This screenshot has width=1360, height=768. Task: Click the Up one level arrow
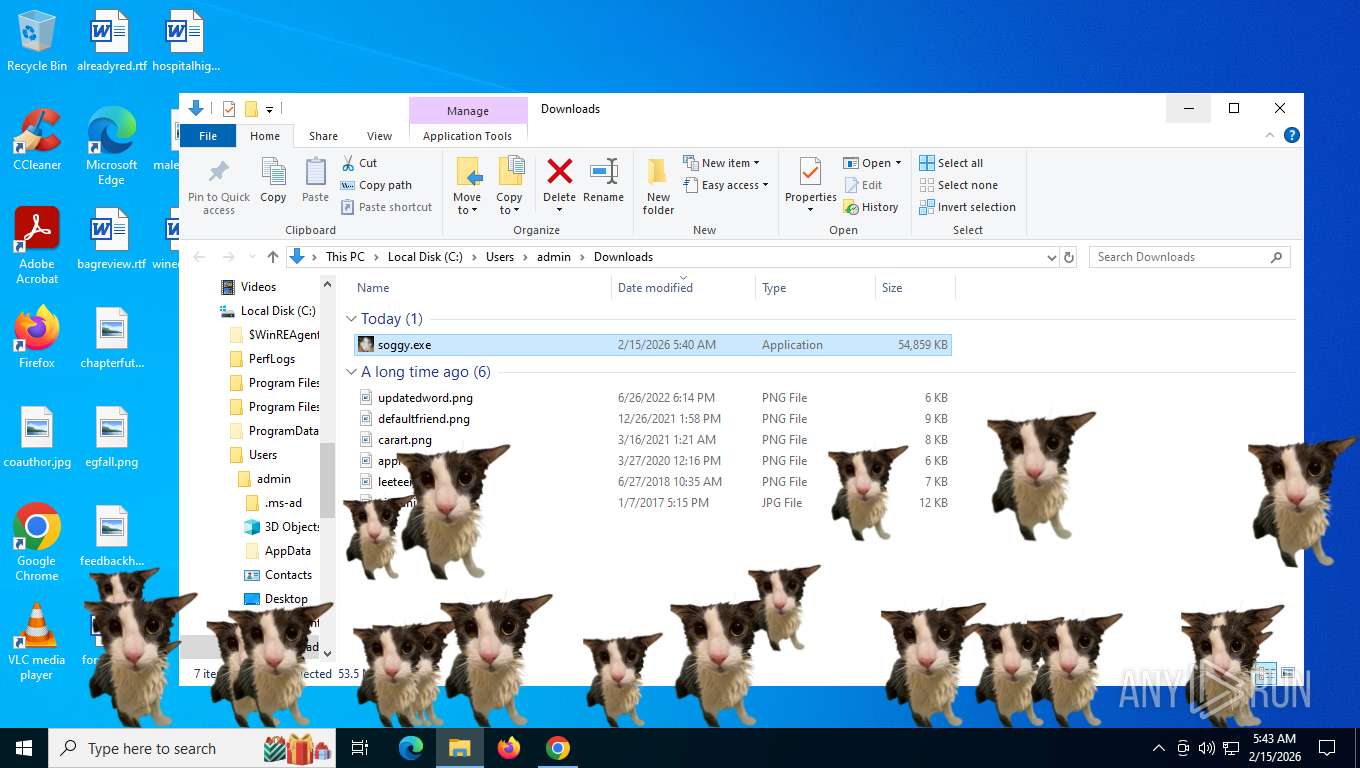[x=273, y=257]
